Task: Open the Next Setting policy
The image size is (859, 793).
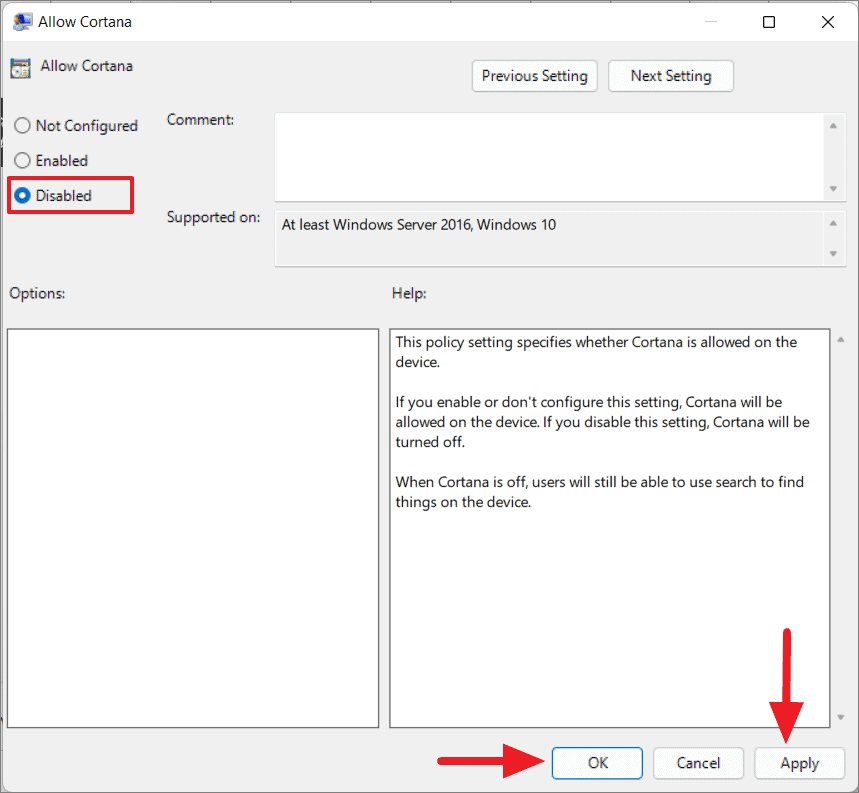Action: coord(670,75)
